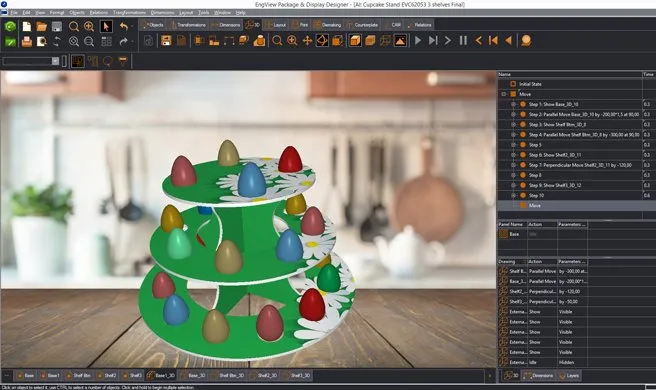Image resolution: width=656 pixels, height=390 pixels.
Task: Open the Shelf3_3D drawing tab at bottom
Action: [x=297, y=375]
